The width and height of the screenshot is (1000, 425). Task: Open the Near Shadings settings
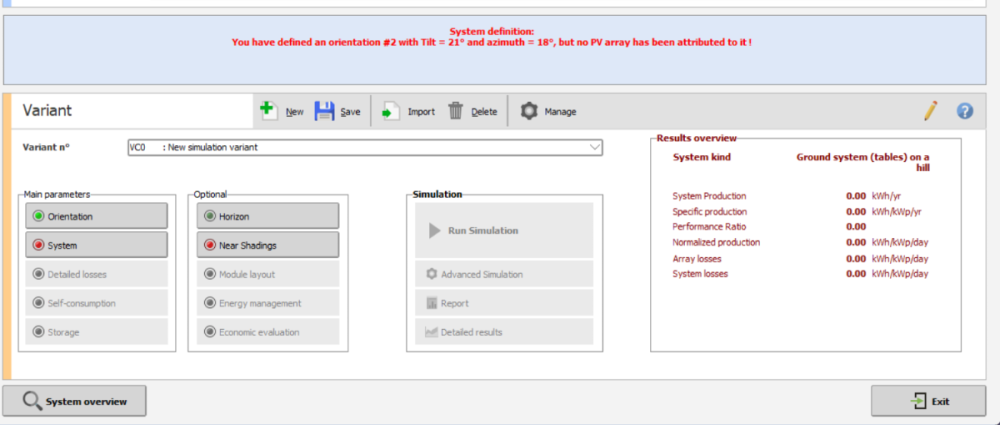pyautogui.click(x=267, y=245)
